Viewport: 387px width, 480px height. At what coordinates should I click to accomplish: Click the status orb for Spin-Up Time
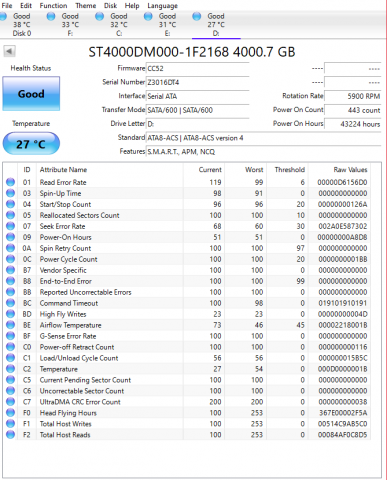coord(11,193)
